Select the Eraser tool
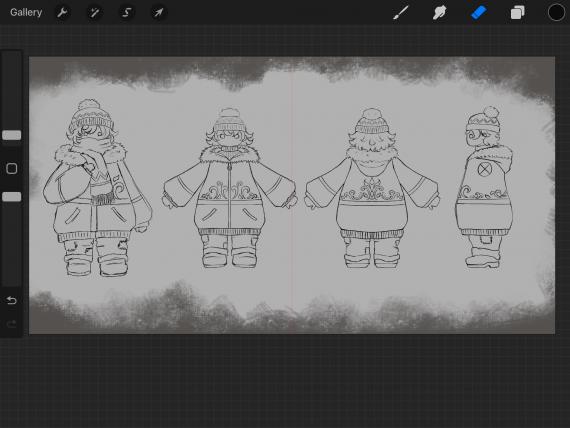 tap(479, 13)
